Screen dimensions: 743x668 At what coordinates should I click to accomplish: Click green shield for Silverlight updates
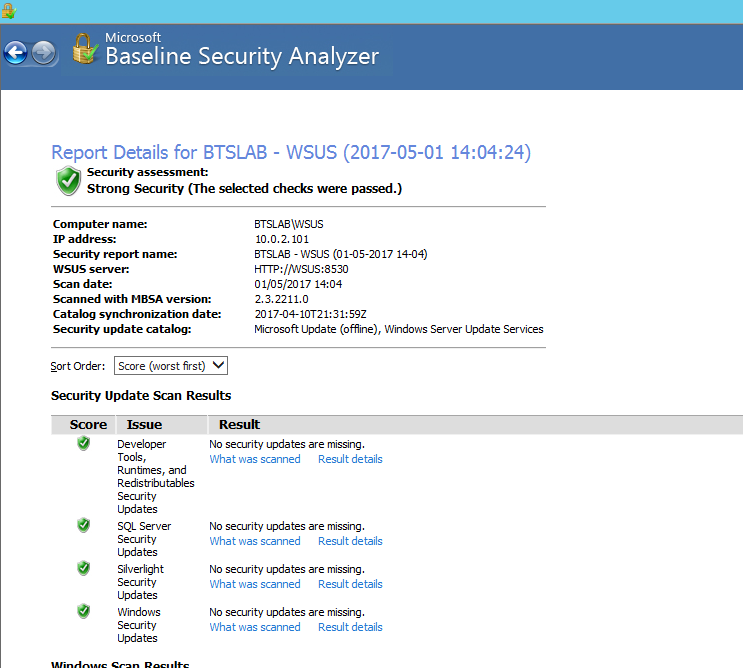pyautogui.click(x=83, y=569)
